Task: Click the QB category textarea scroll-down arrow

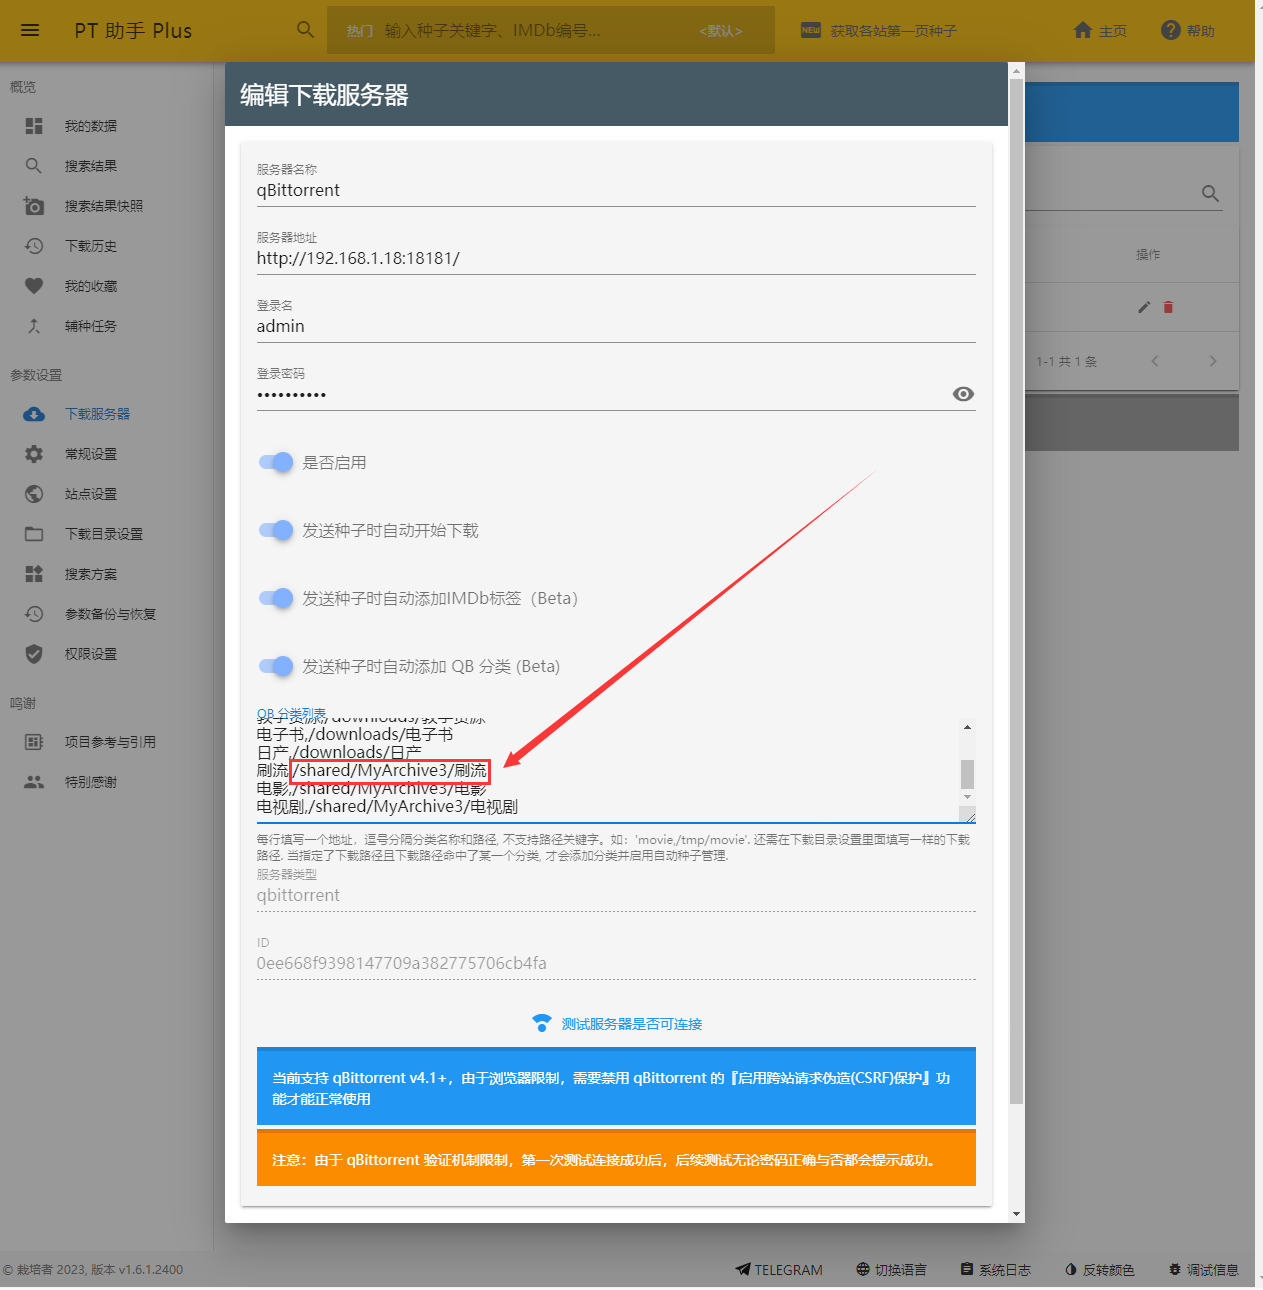Action: [967, 797]
